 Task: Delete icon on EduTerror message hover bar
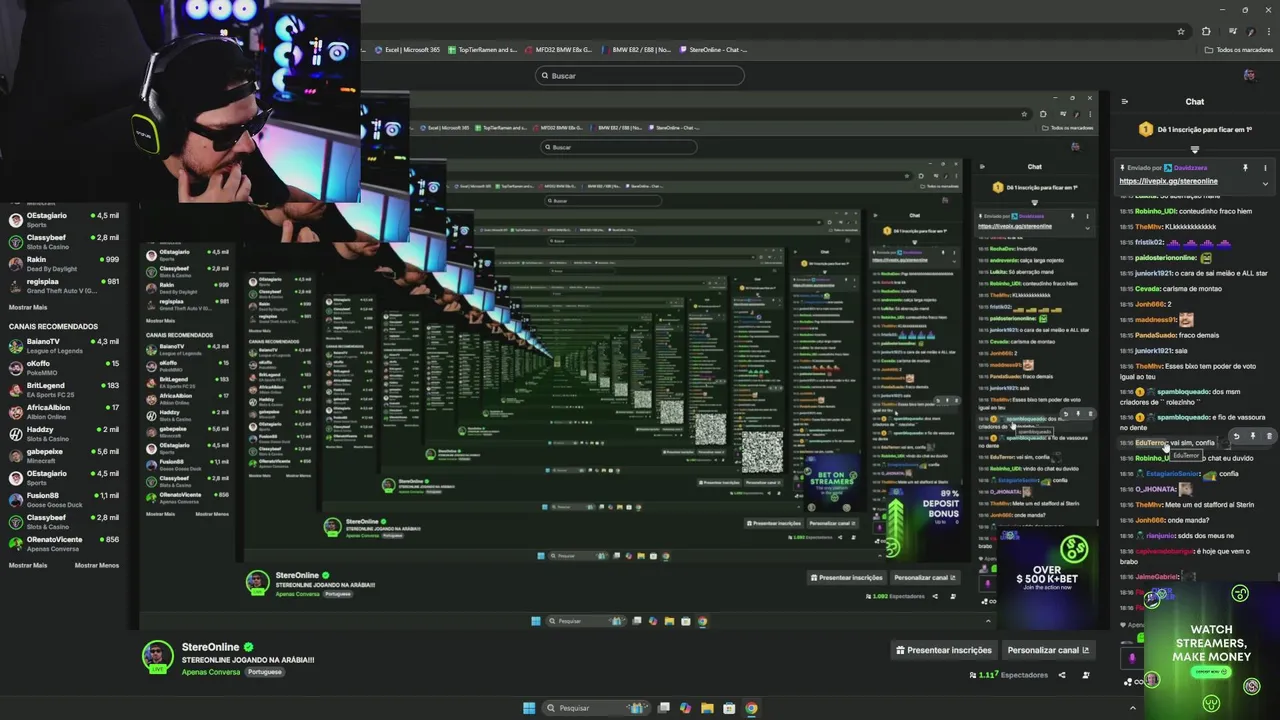[x=1269, y=436]
